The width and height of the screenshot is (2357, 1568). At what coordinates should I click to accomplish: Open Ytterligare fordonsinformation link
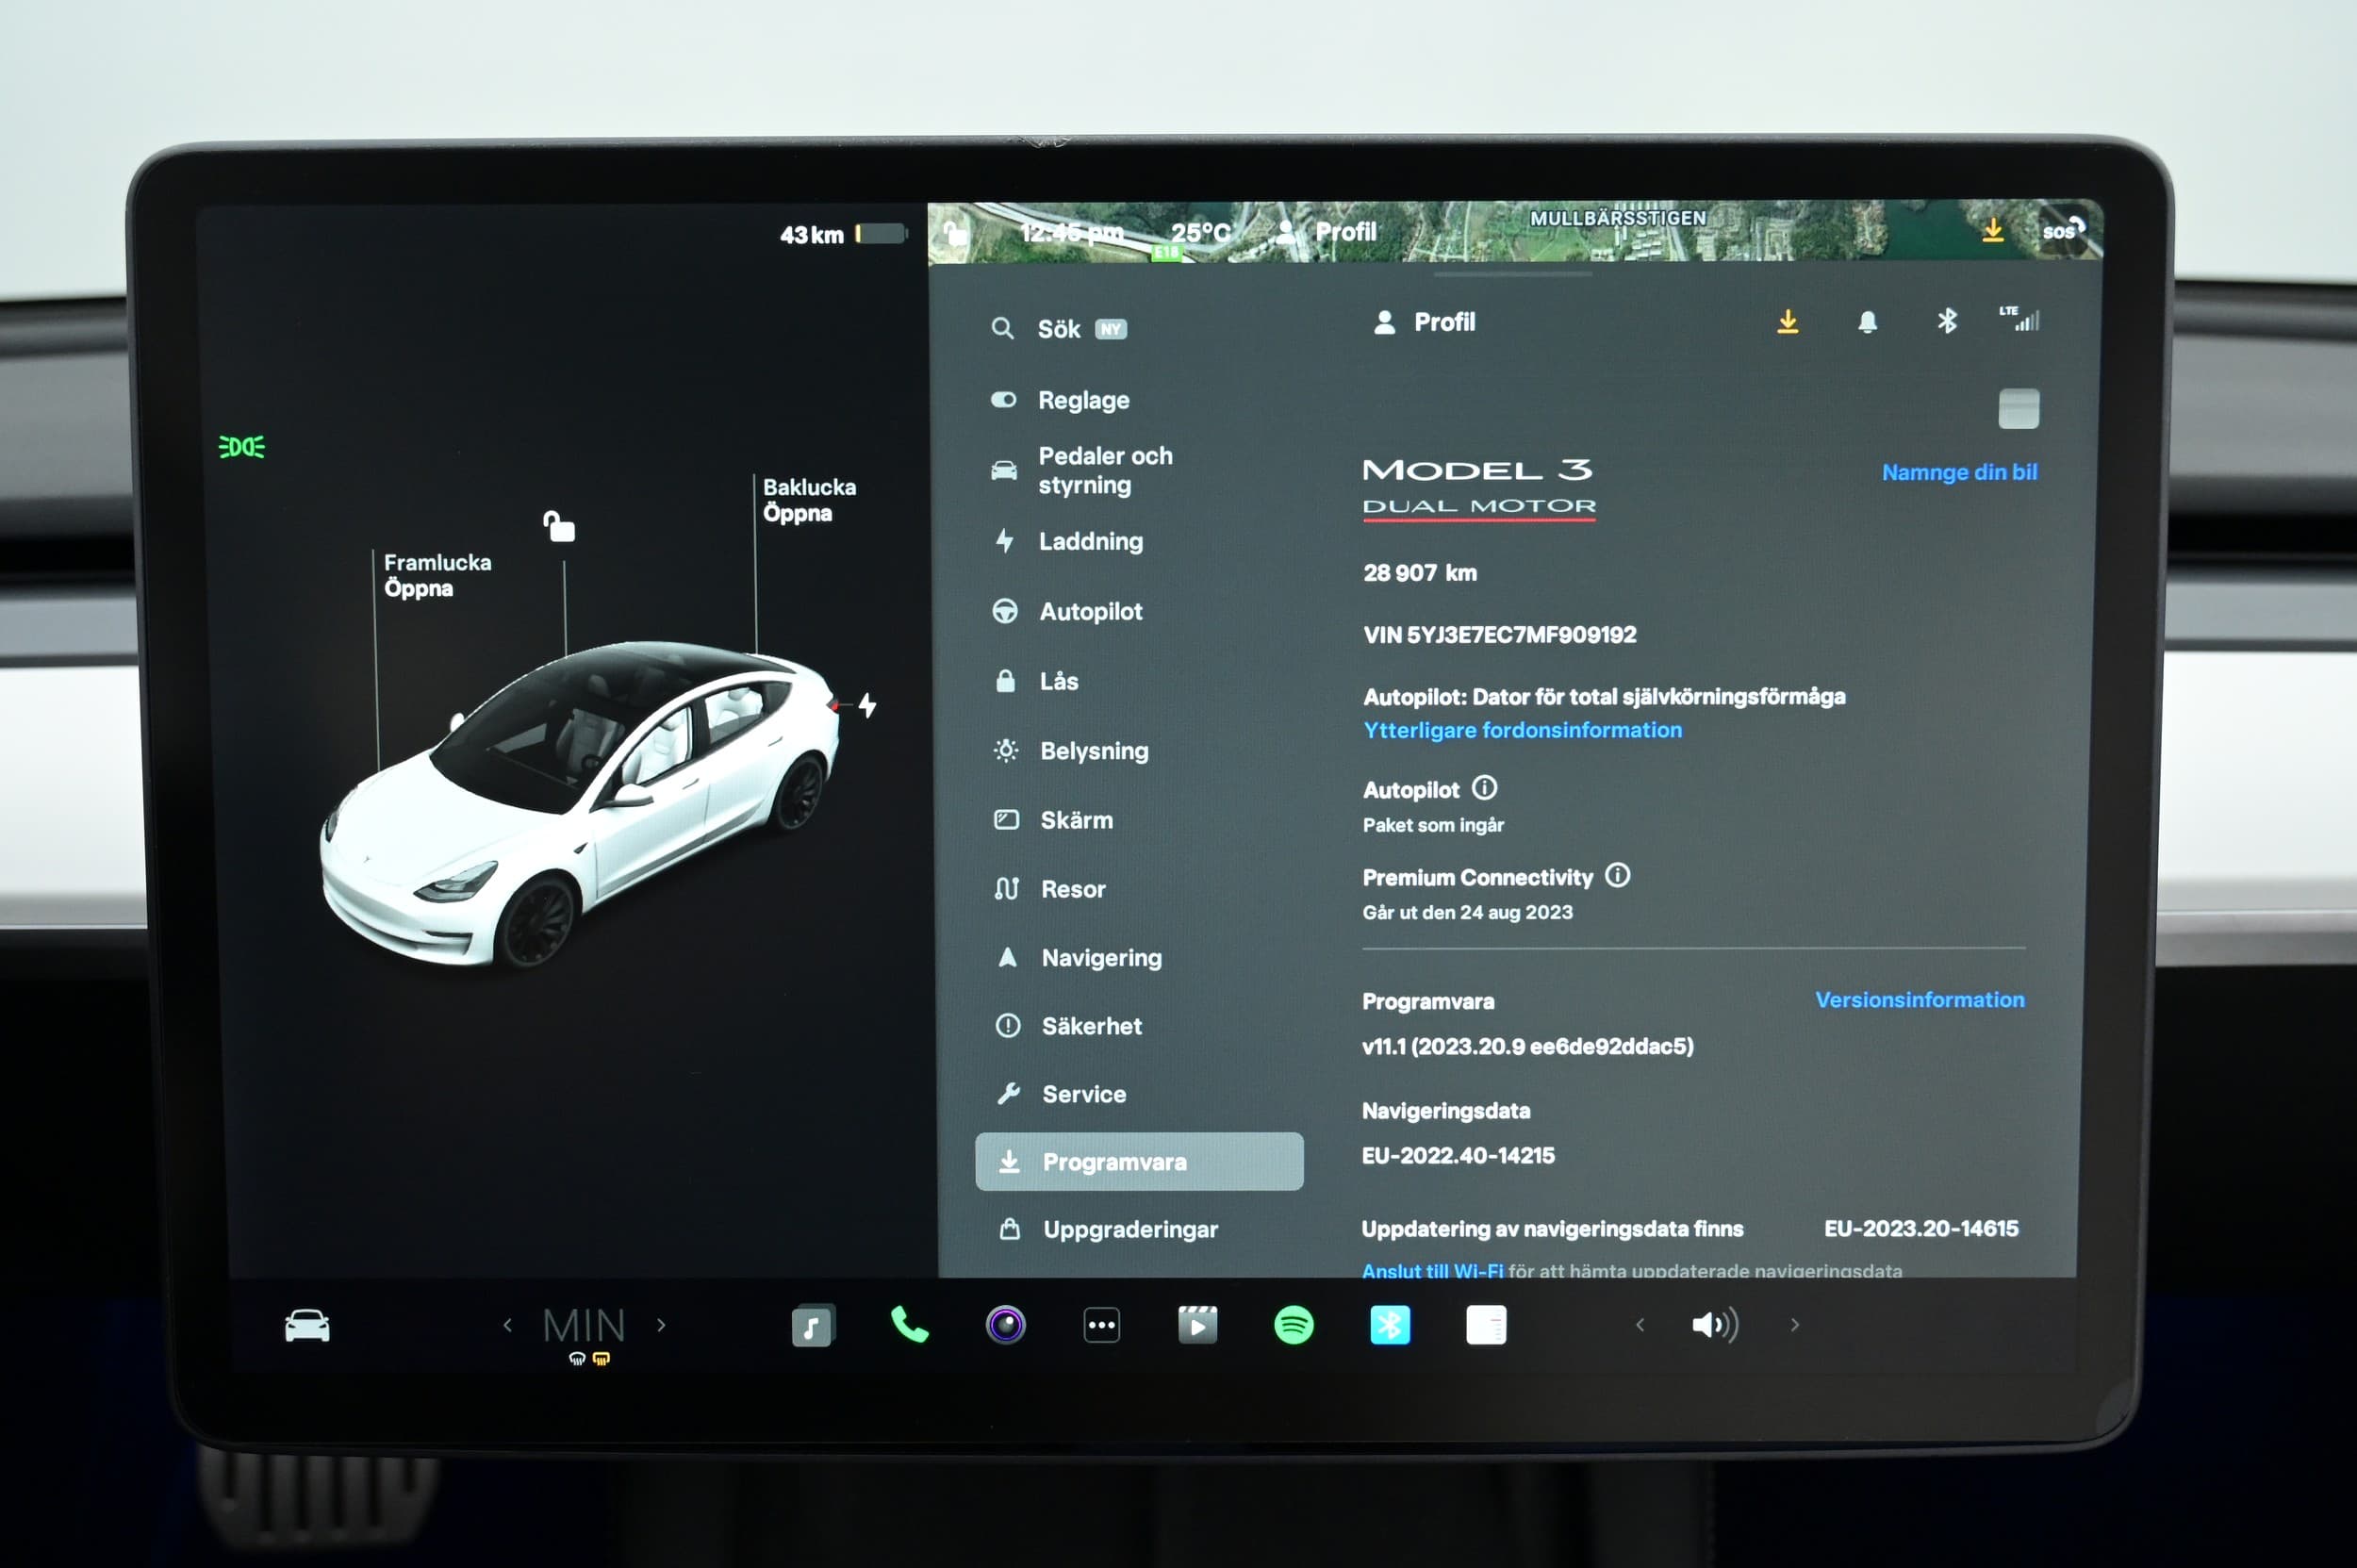[x=1522, y=730]
